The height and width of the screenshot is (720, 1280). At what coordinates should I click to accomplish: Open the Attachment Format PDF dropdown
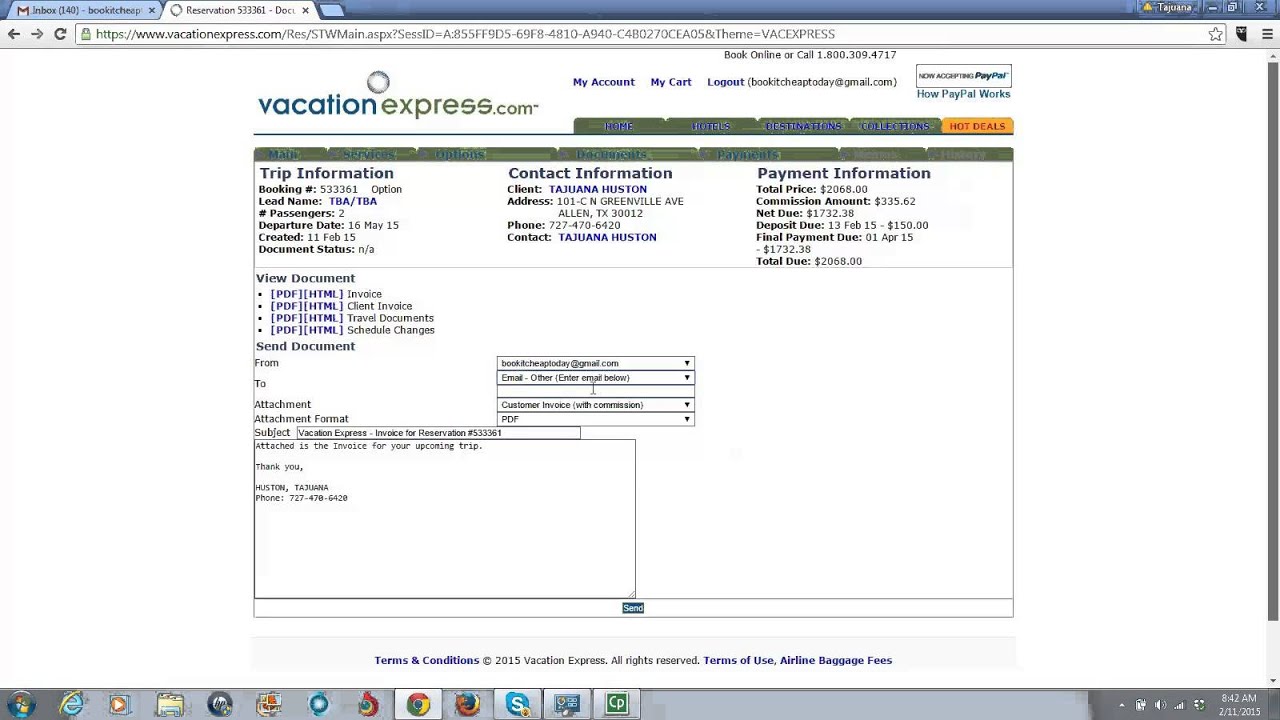595,419
